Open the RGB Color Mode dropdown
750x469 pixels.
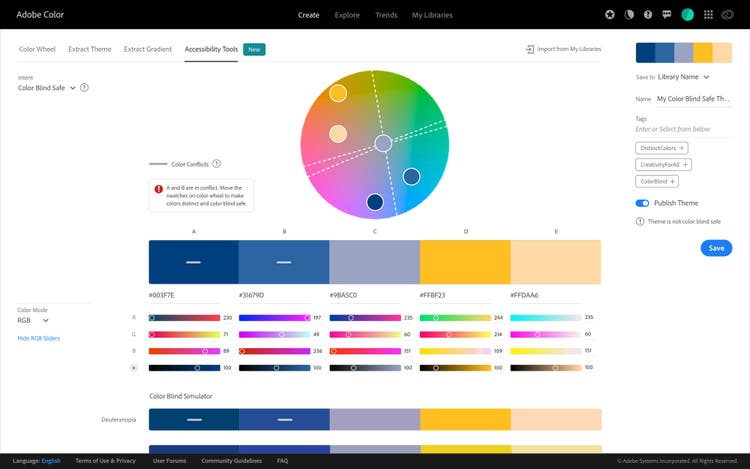click(x=33, y=320)
